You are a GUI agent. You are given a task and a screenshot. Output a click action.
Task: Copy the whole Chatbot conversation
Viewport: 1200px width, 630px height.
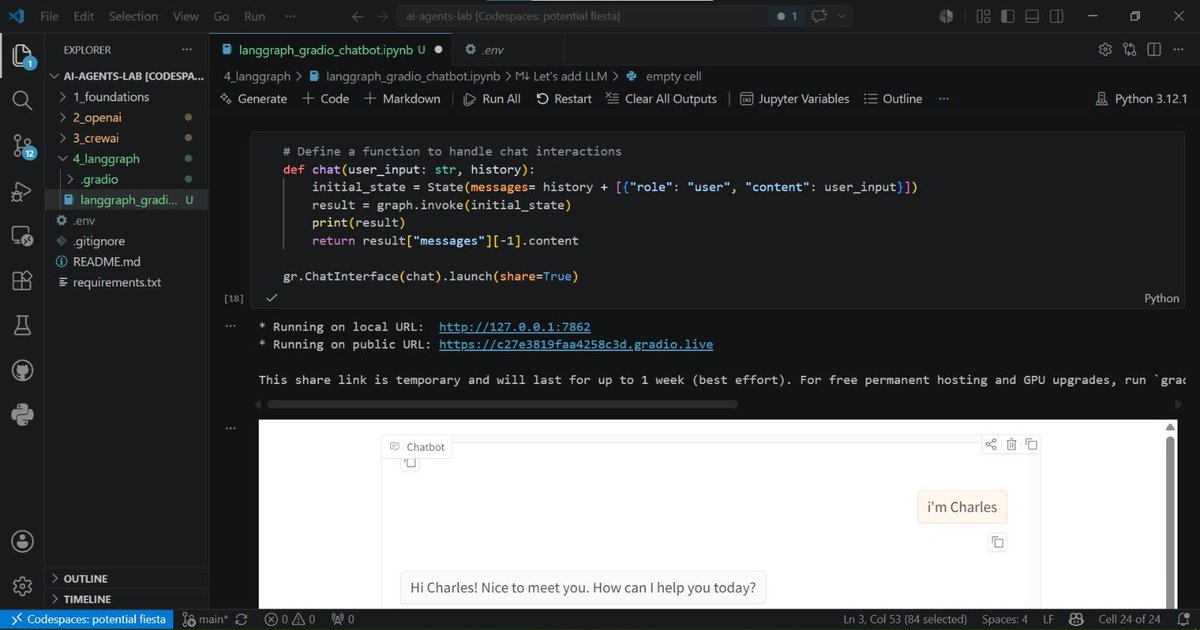click(x=1031, y=445)
